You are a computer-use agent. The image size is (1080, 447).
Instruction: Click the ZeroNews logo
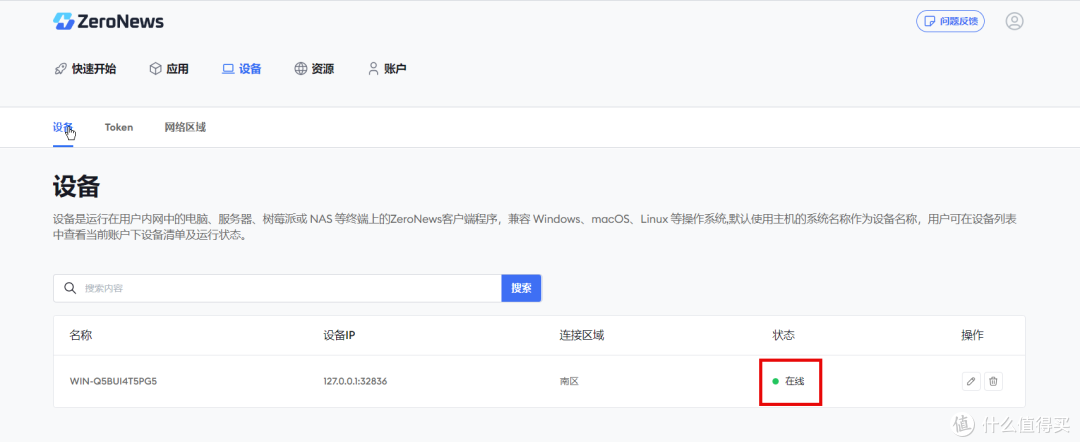(x=108, y=21)
